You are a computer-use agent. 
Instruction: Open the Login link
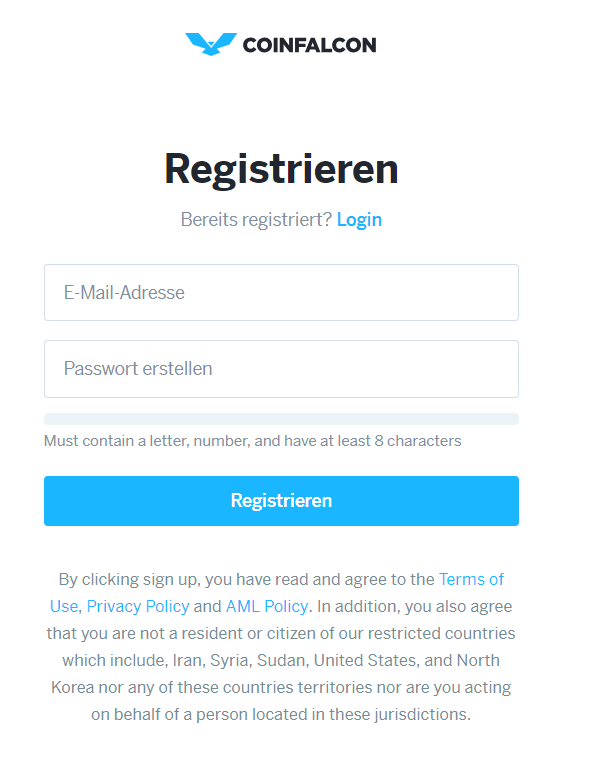[359, 219]
